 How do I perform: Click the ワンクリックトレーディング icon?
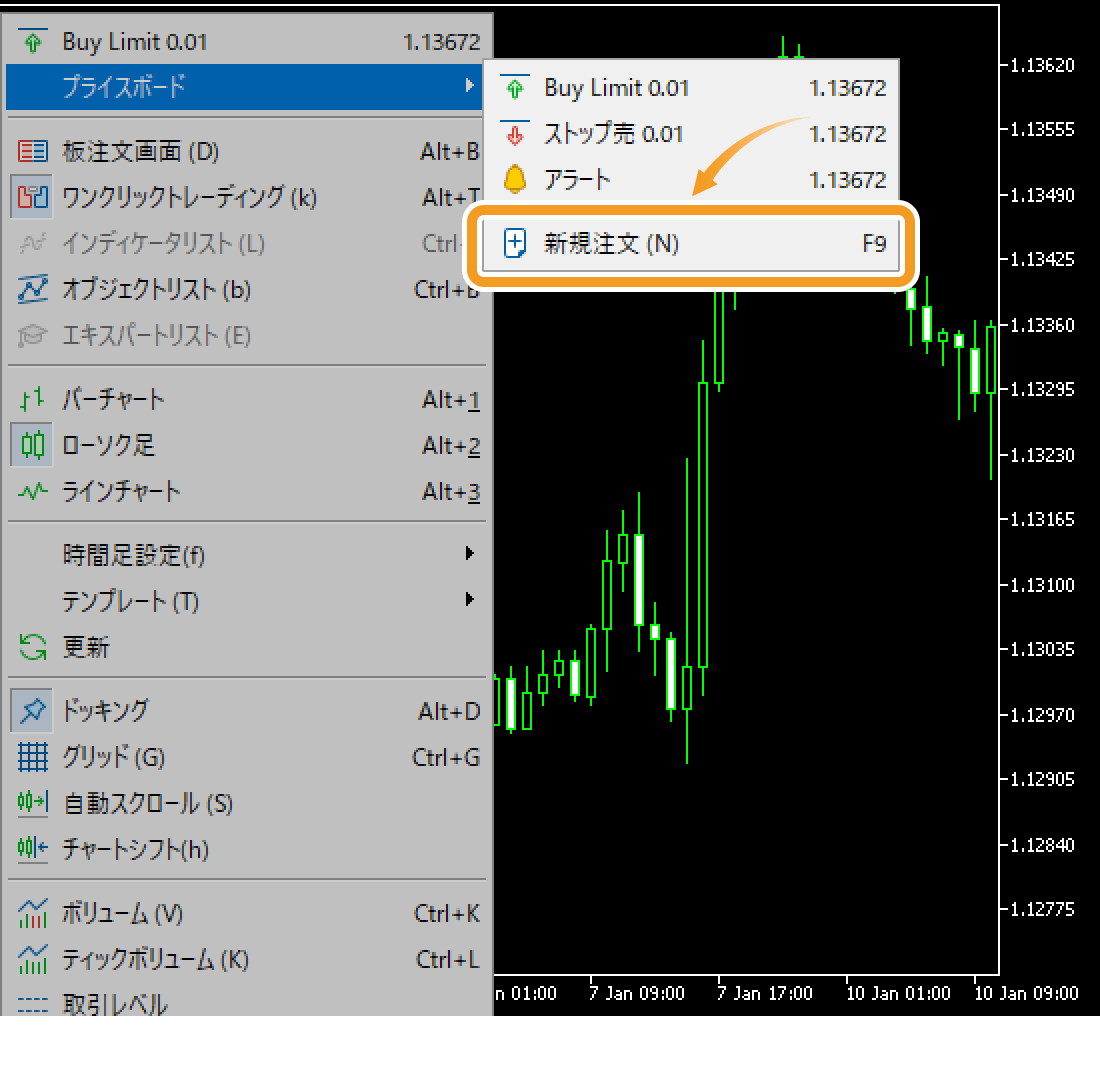(x=32, y=197)
